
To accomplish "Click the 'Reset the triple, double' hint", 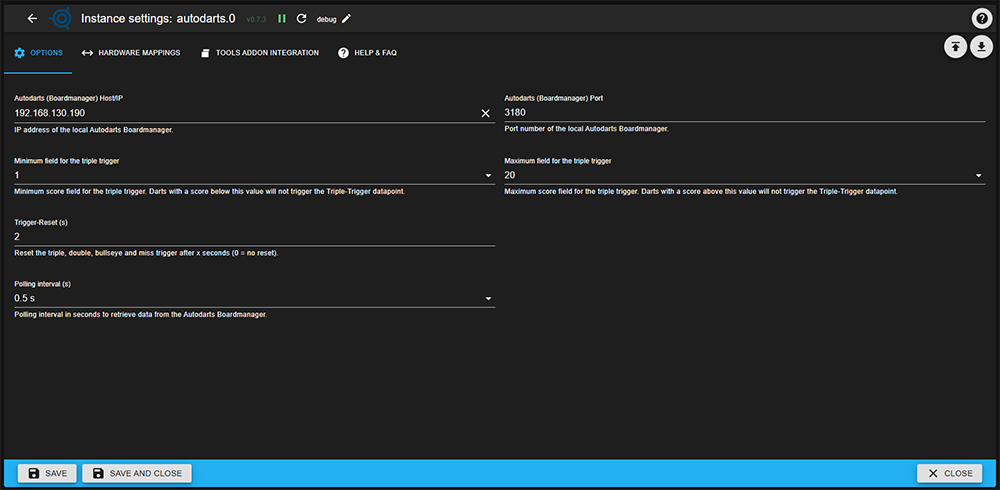I will tap(146, 253).
